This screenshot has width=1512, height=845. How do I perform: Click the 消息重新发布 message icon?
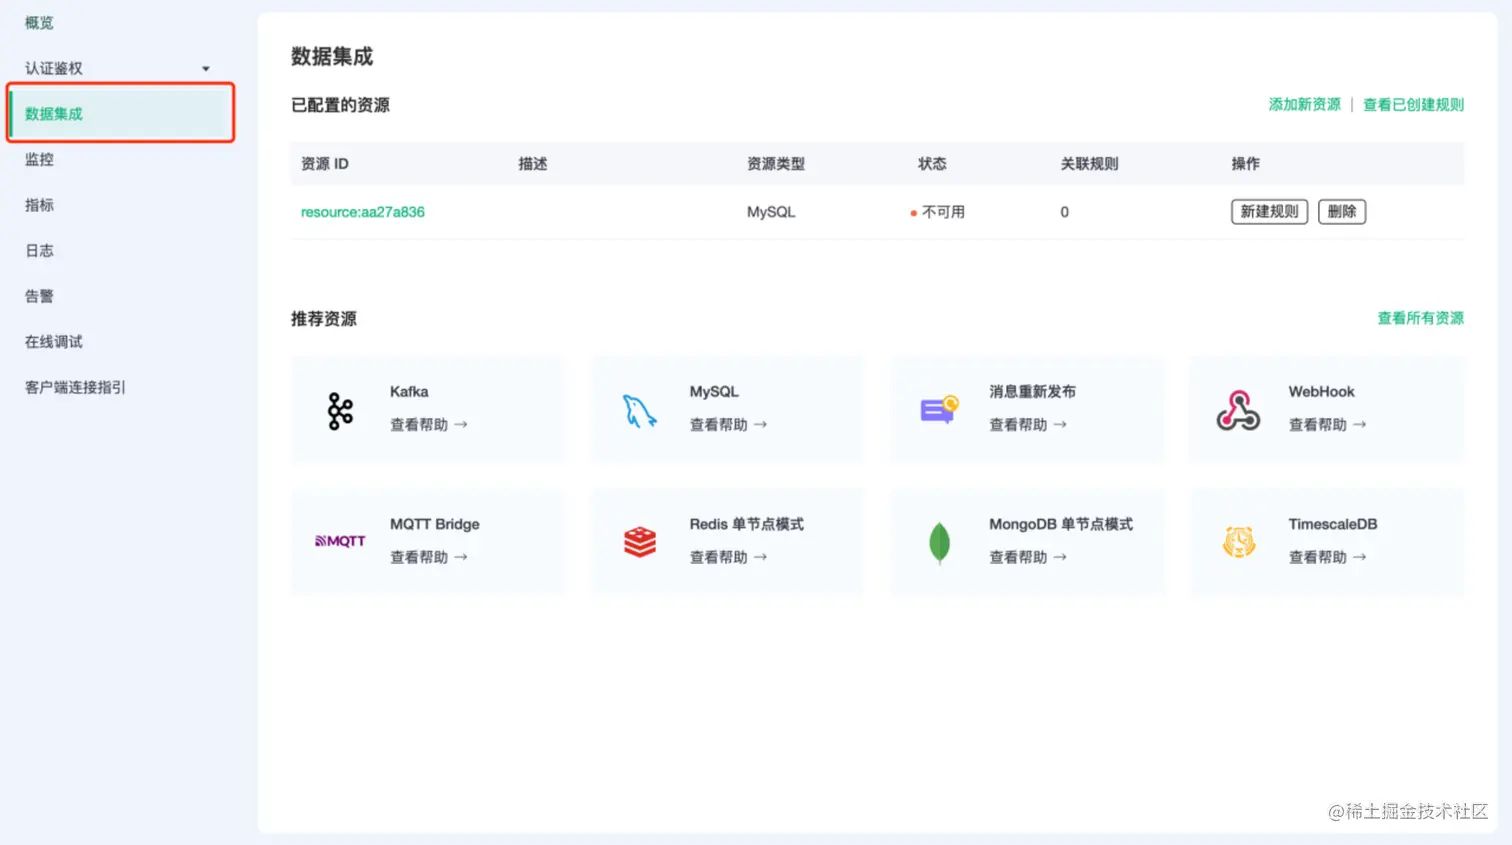937,408
